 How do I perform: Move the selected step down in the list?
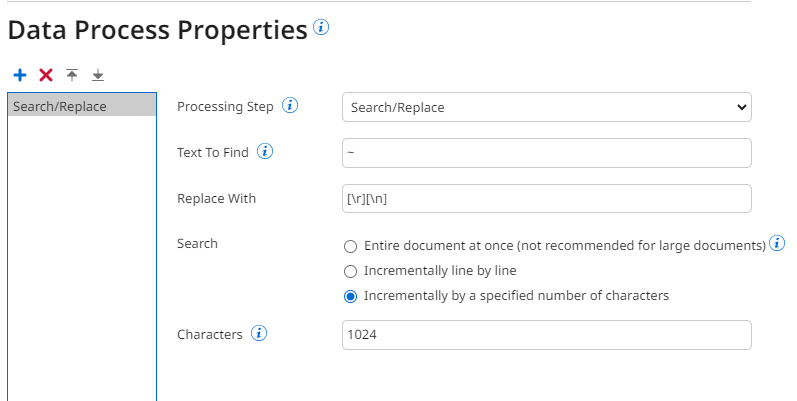point(98,75)
